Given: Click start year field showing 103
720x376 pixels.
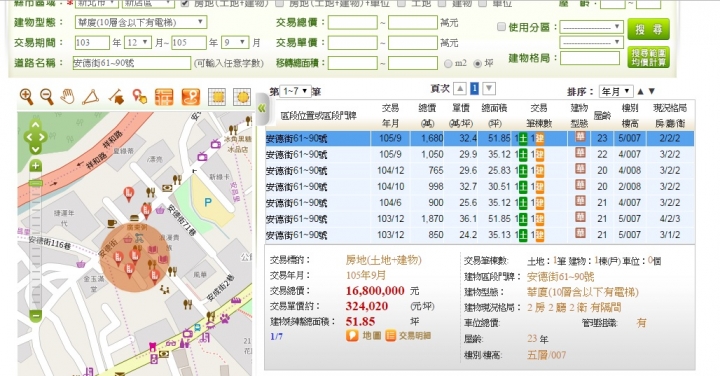Looking at the screenshot, I should [92, 43].
